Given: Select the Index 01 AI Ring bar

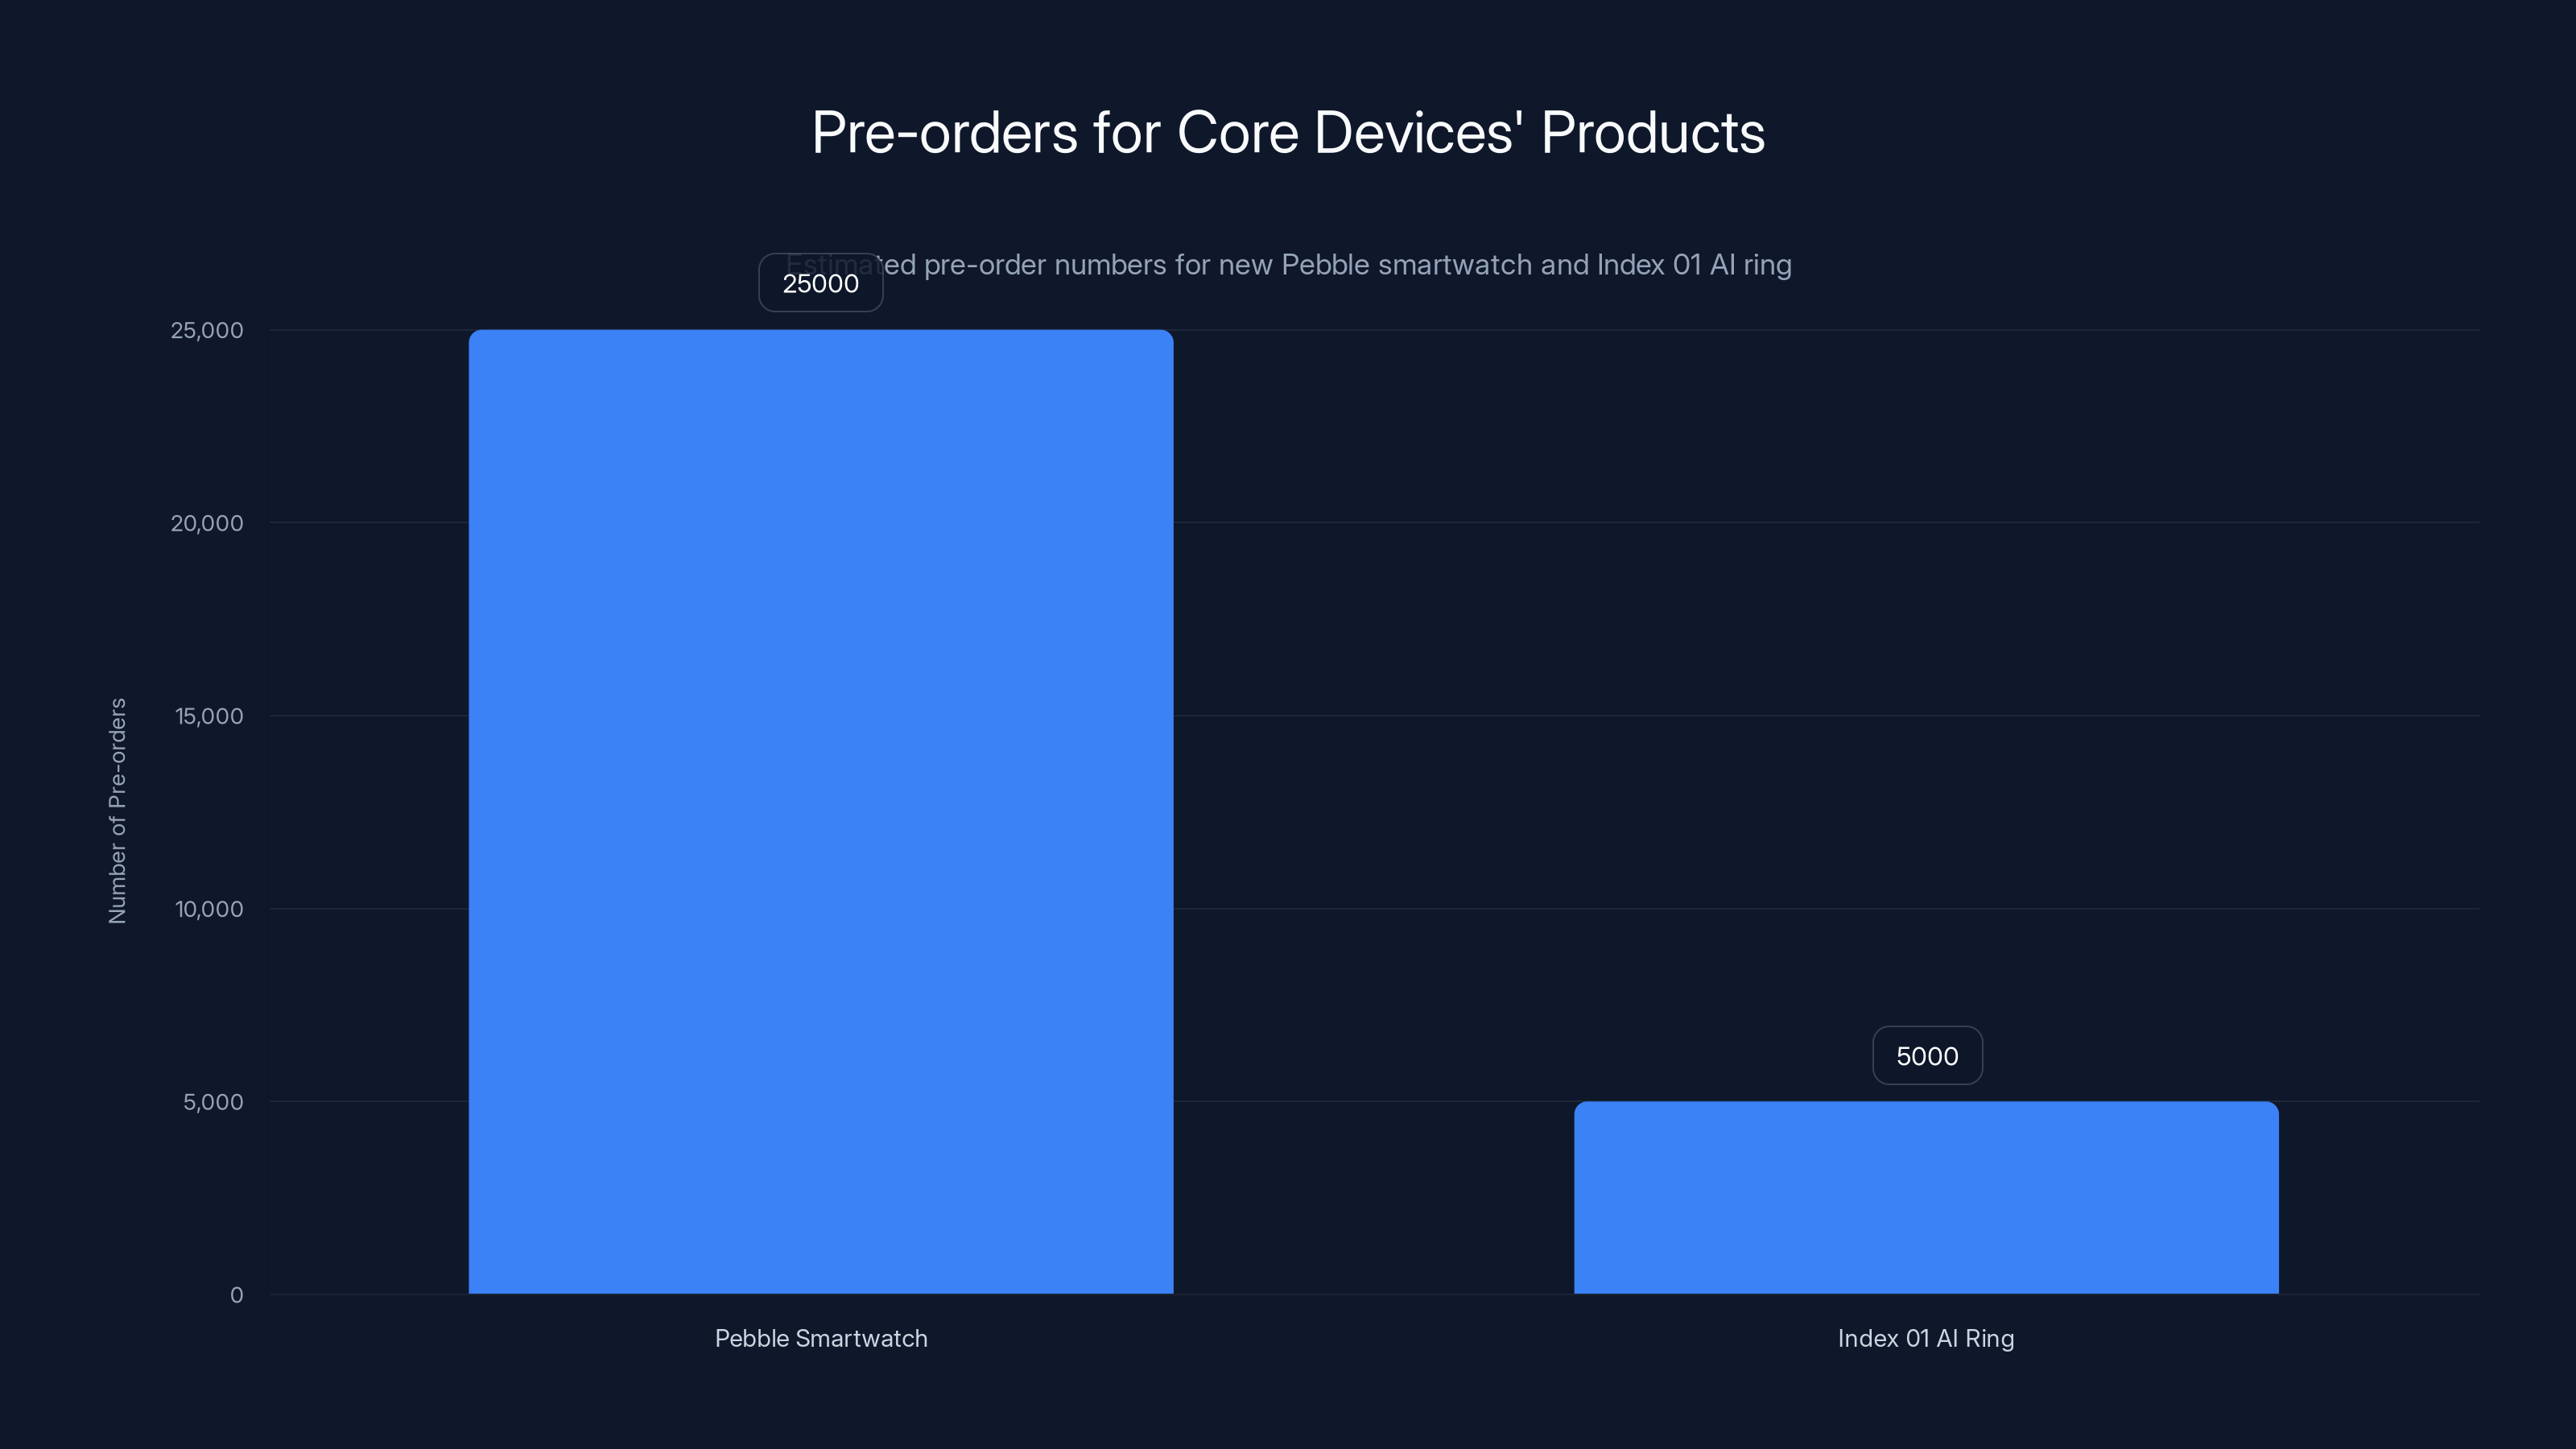Looking at the screenshot, I should (1927, 1200).
